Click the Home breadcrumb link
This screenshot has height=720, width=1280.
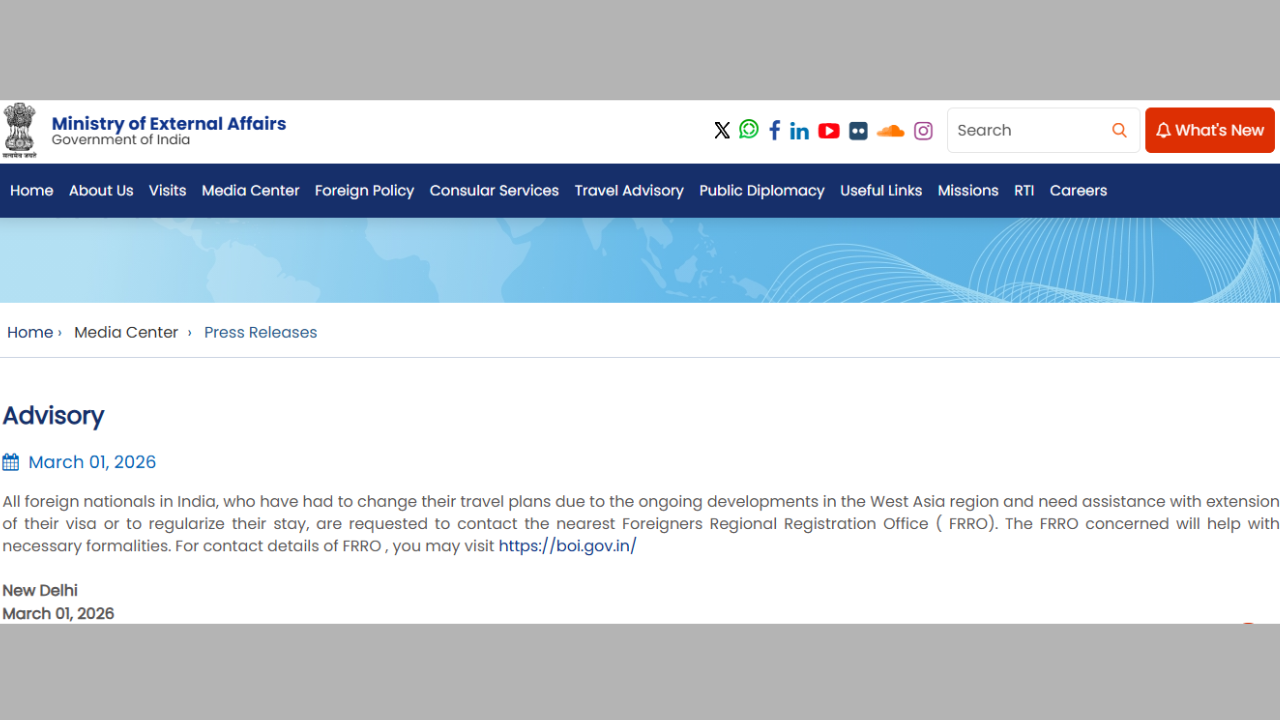pos(30,333)
